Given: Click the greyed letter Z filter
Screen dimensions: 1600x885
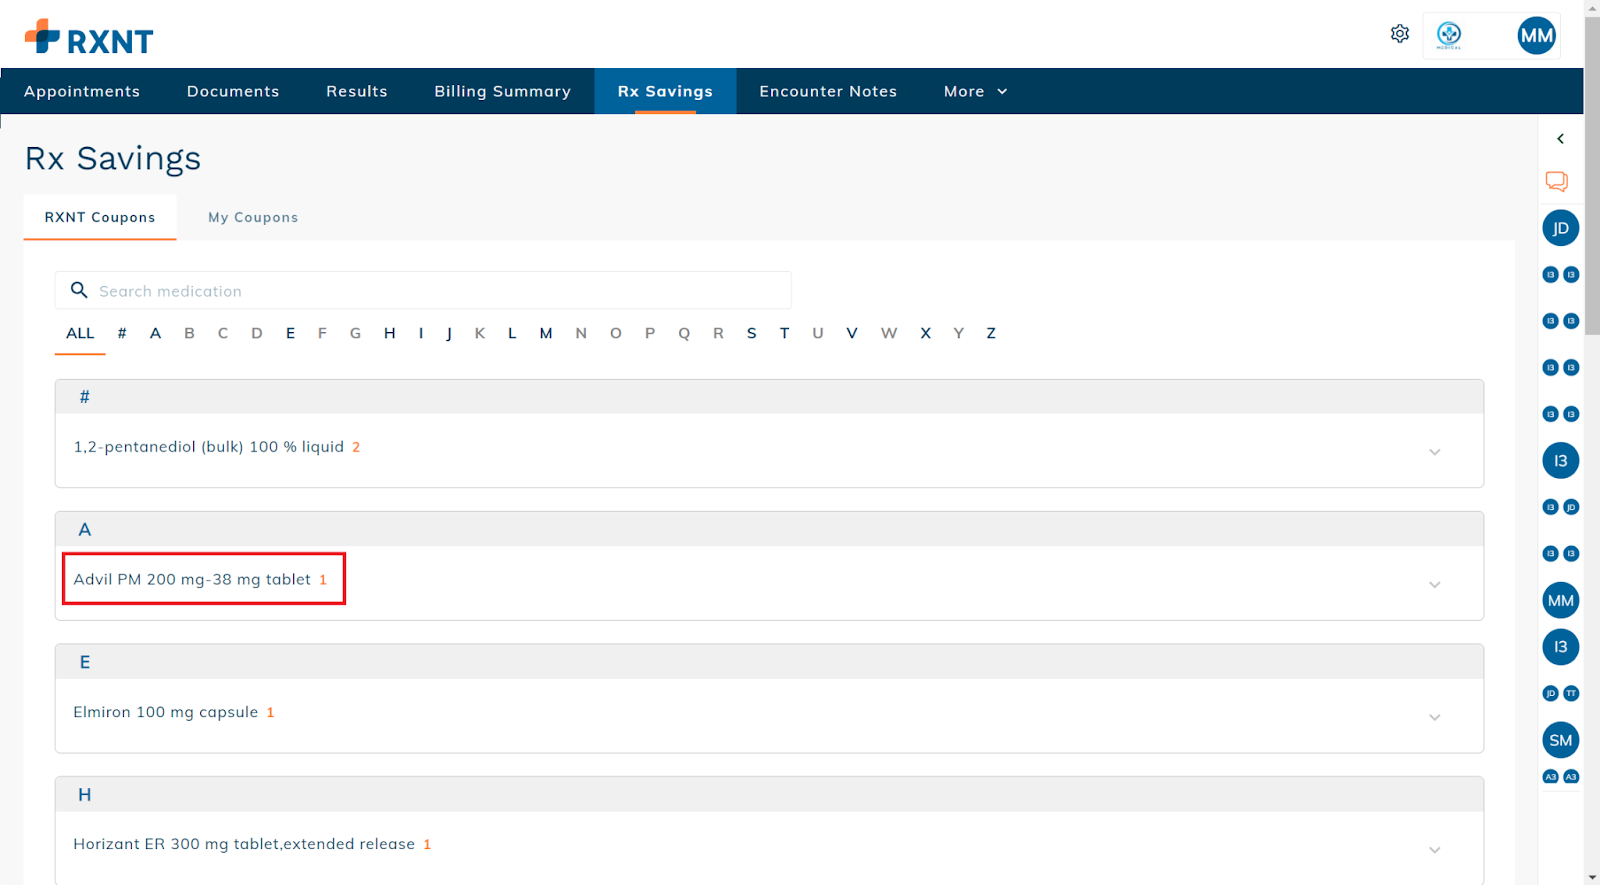Looking at the screenshot, I should click(991, 333).
